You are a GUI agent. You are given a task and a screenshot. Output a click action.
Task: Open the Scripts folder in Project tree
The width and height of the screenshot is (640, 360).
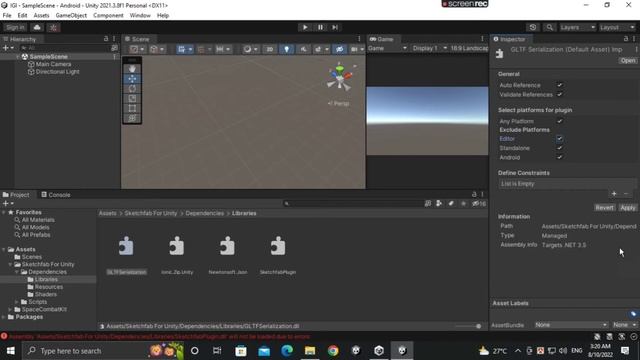click(x=38, y=302)
